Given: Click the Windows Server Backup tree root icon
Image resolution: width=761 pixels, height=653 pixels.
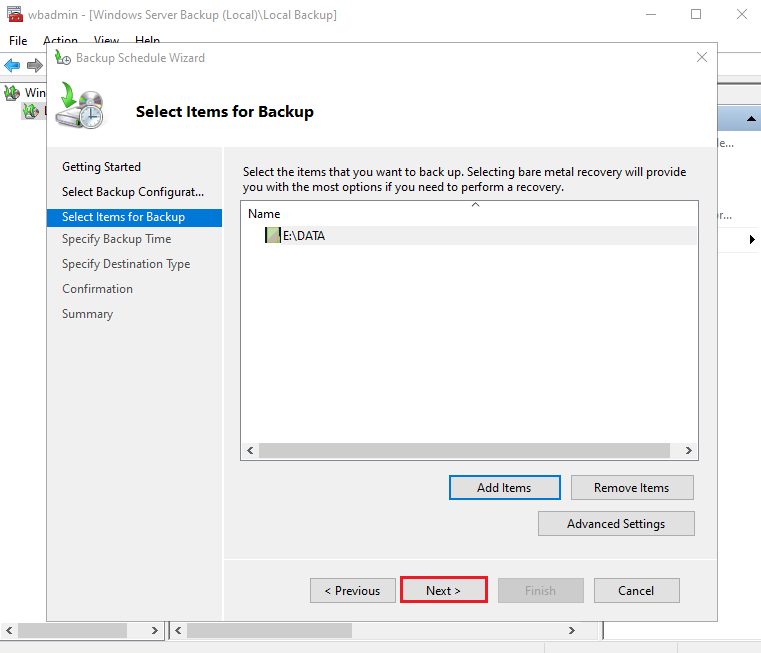Looking at the screenshot, I should click(12, 93).
